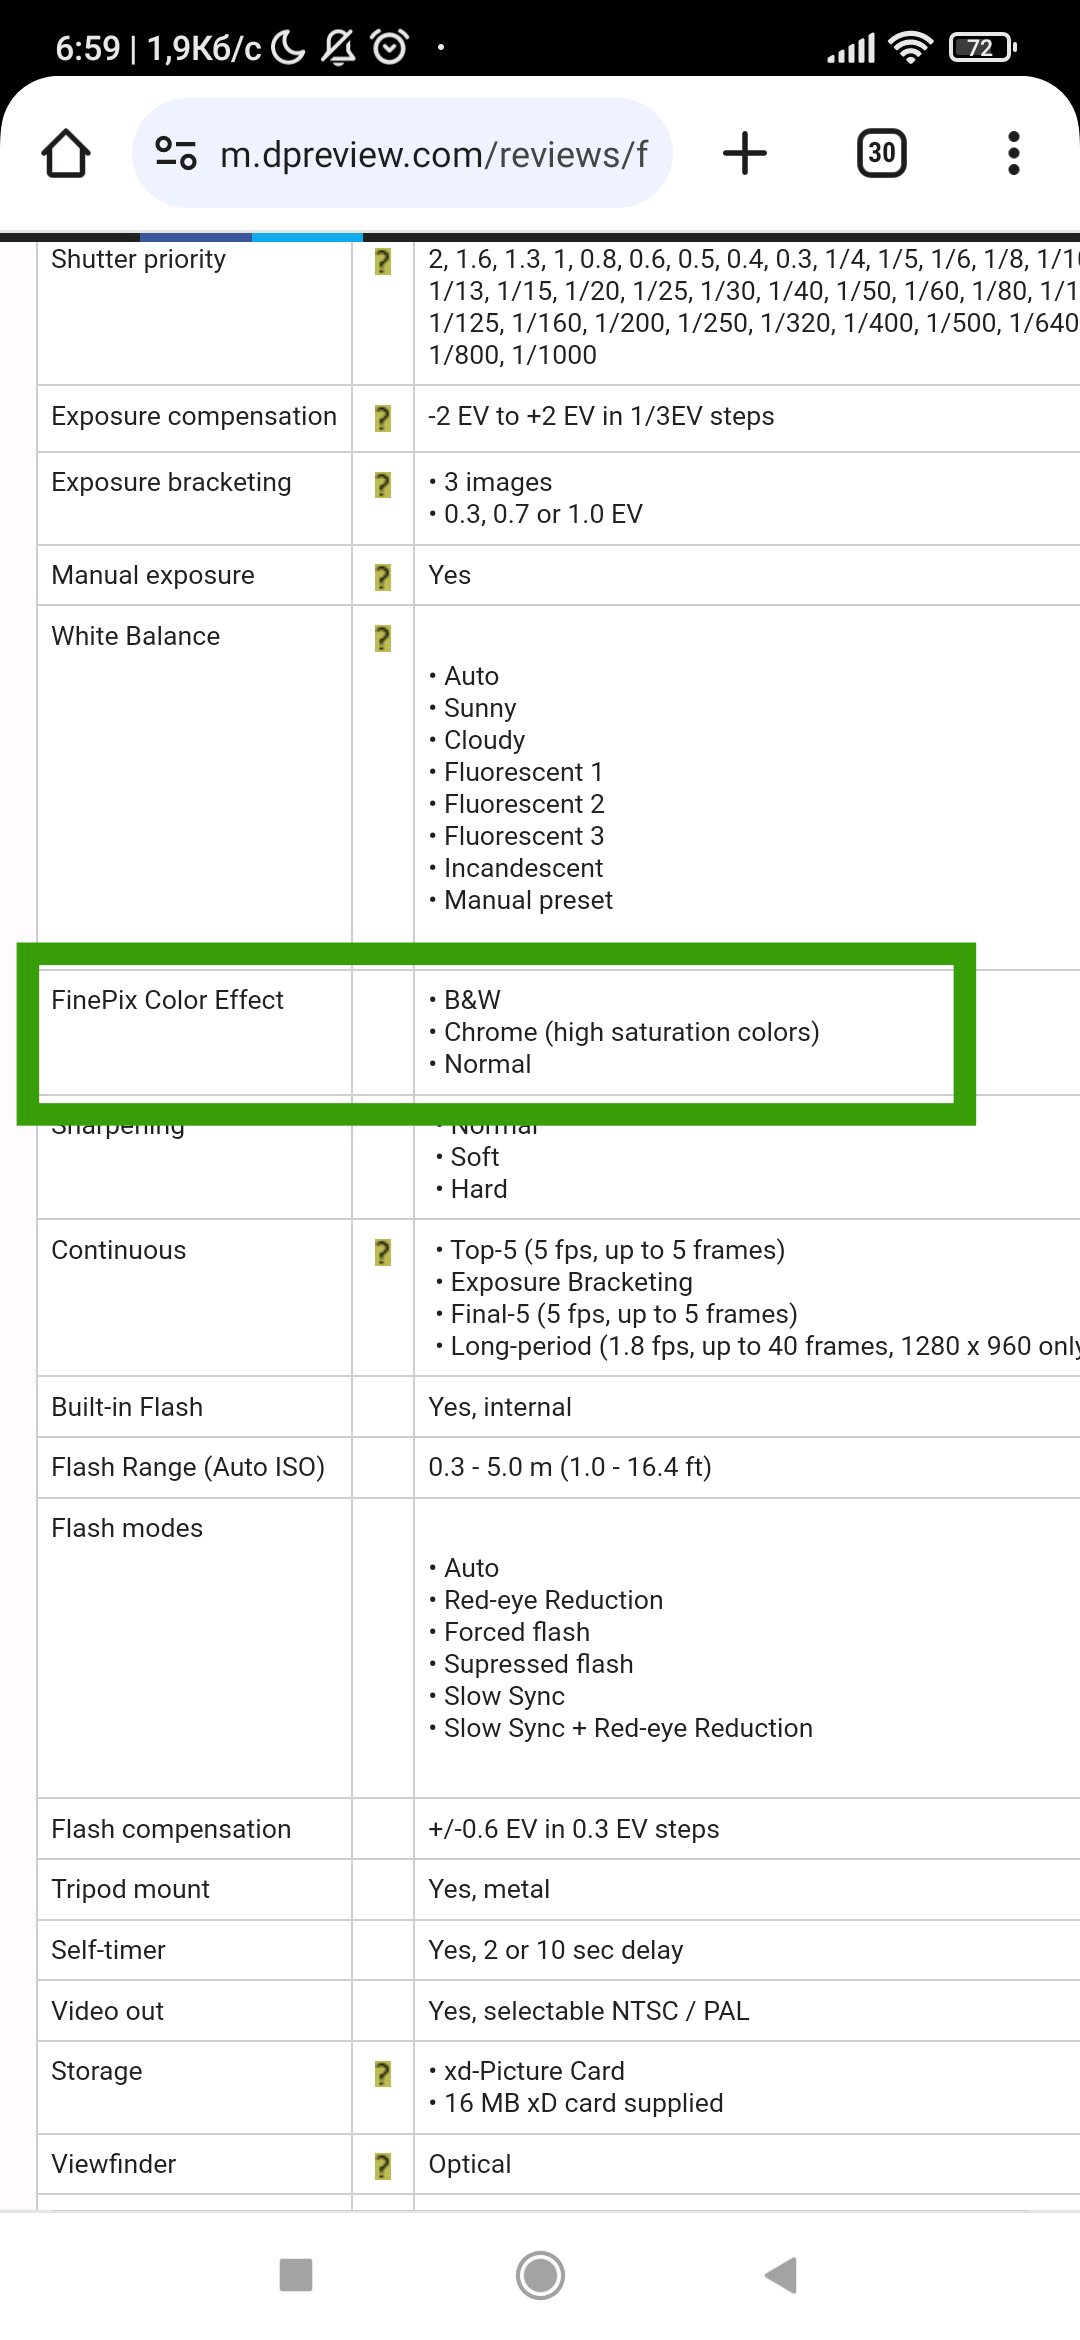This screenshot has width=1080, height=2340.
Task: Tap the Android back navigation button
Action: coord(780,2275)
